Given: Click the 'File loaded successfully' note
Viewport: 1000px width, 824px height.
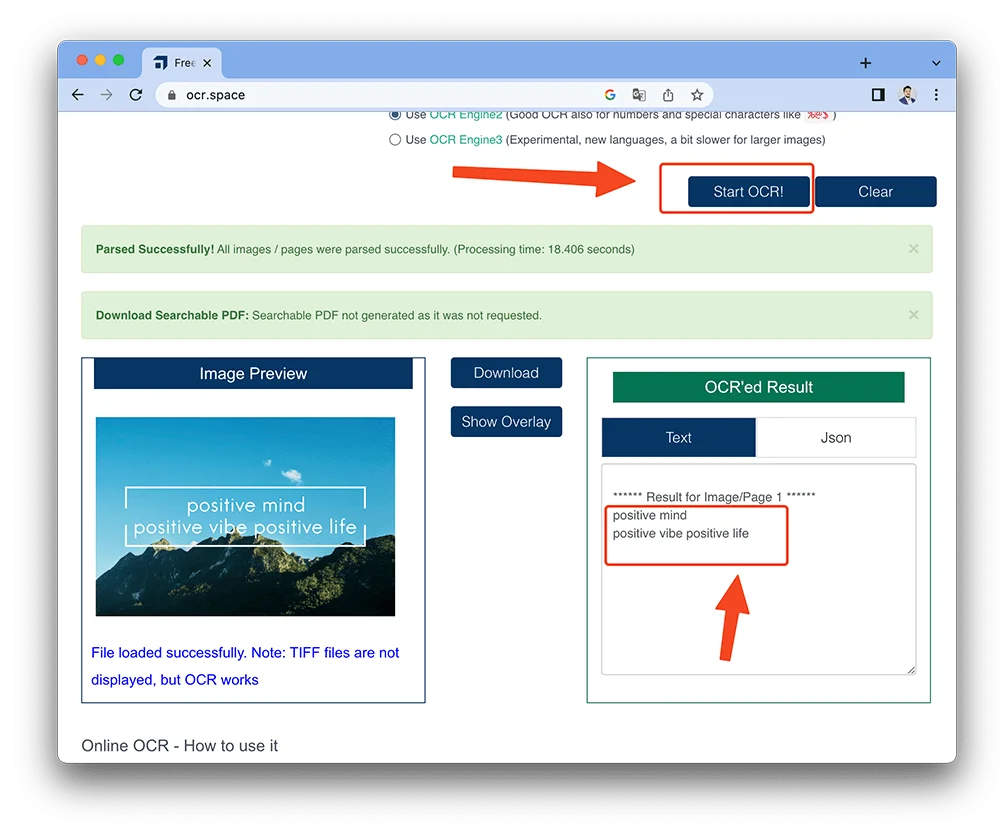Looking at the screenshot, I should tap(245, 666).
